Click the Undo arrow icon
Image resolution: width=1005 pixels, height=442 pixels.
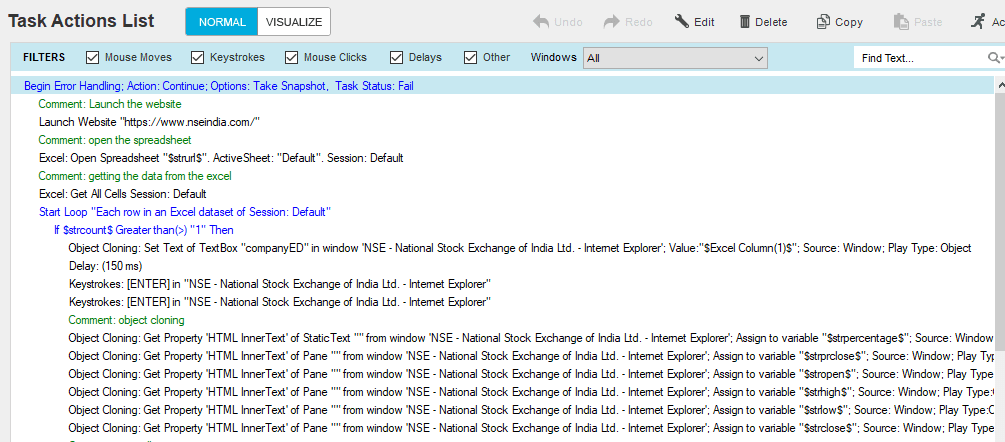(540, 22)
